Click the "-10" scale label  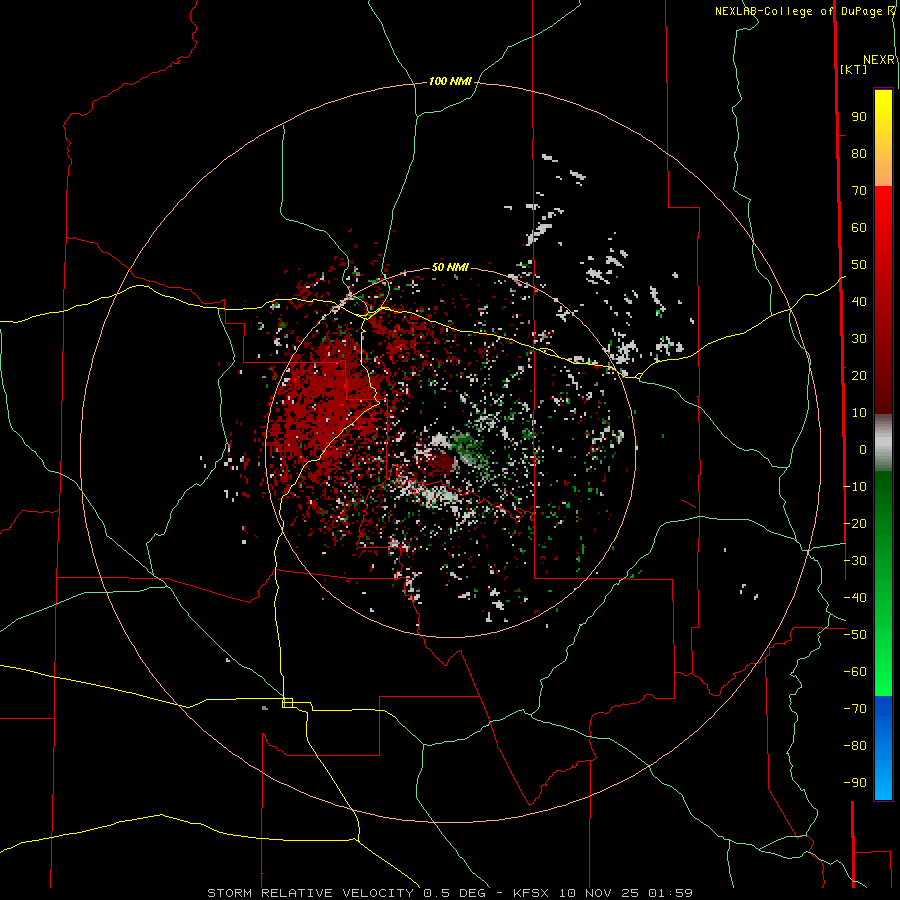[855, 487]
